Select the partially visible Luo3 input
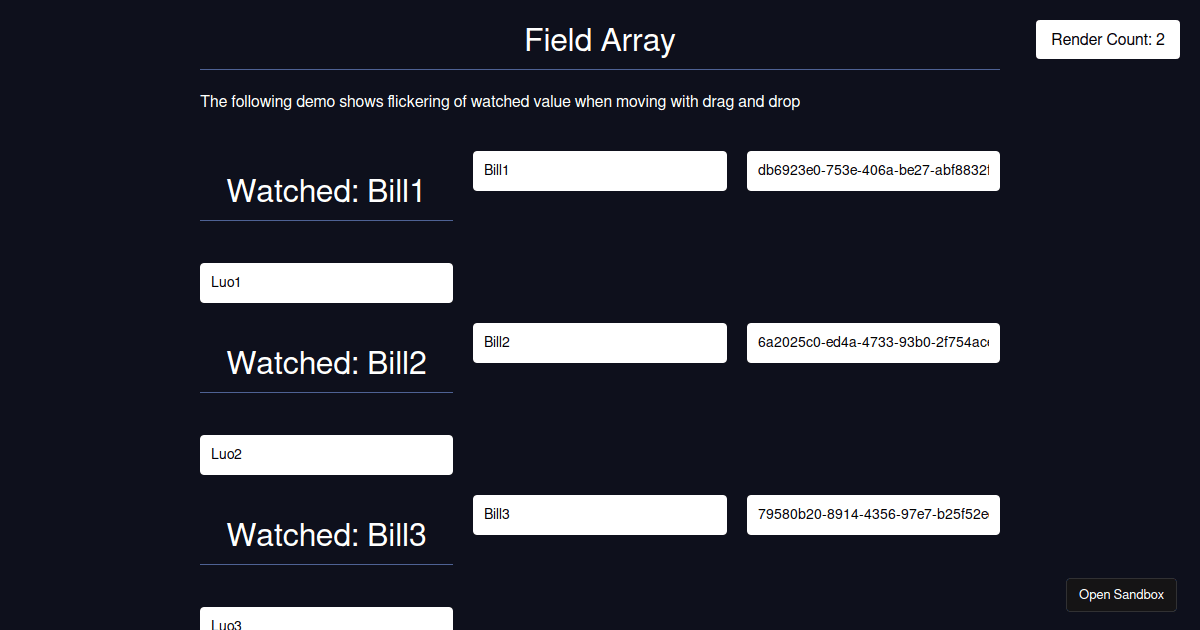This screenshot has height=630, width=1200. 326,620
